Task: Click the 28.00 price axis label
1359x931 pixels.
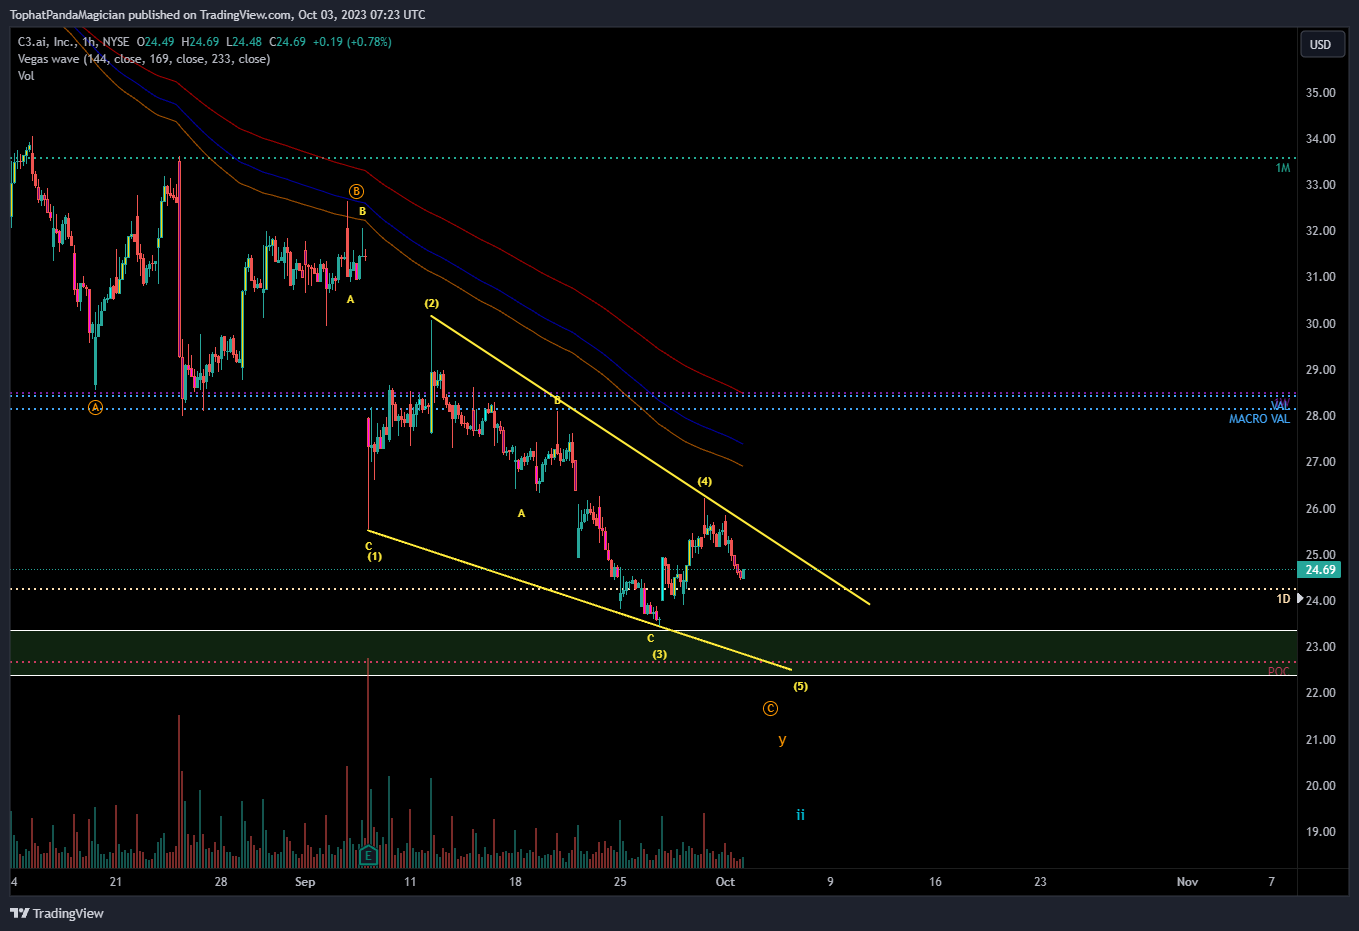Action: [x=1320, y=416]
